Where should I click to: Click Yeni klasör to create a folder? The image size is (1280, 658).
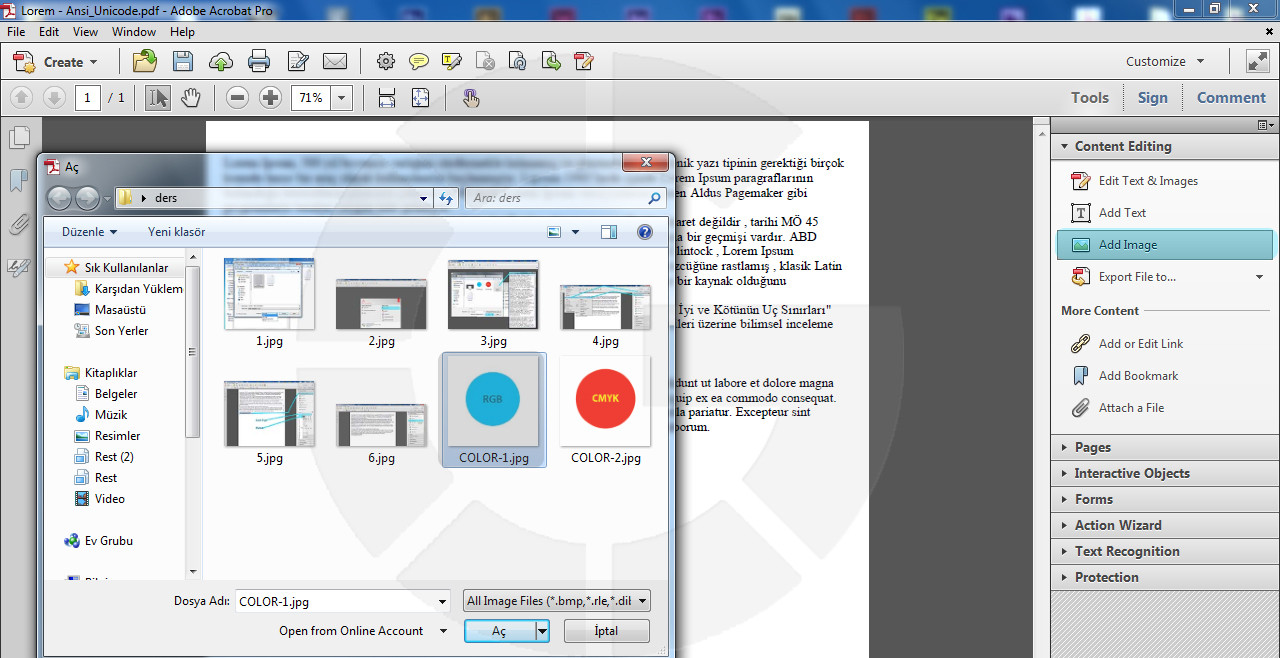click(x=176, y=232)
